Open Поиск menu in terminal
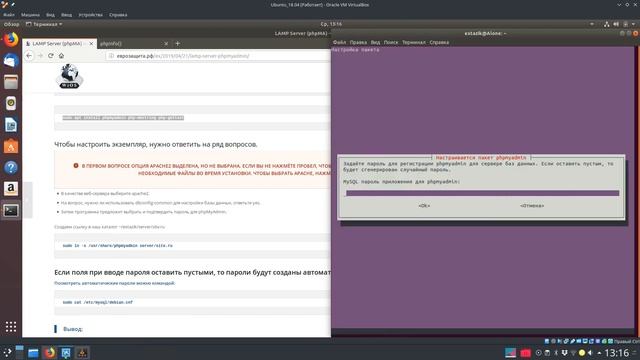Viewport: 640px width, 360px height. [x=391, y=42]
